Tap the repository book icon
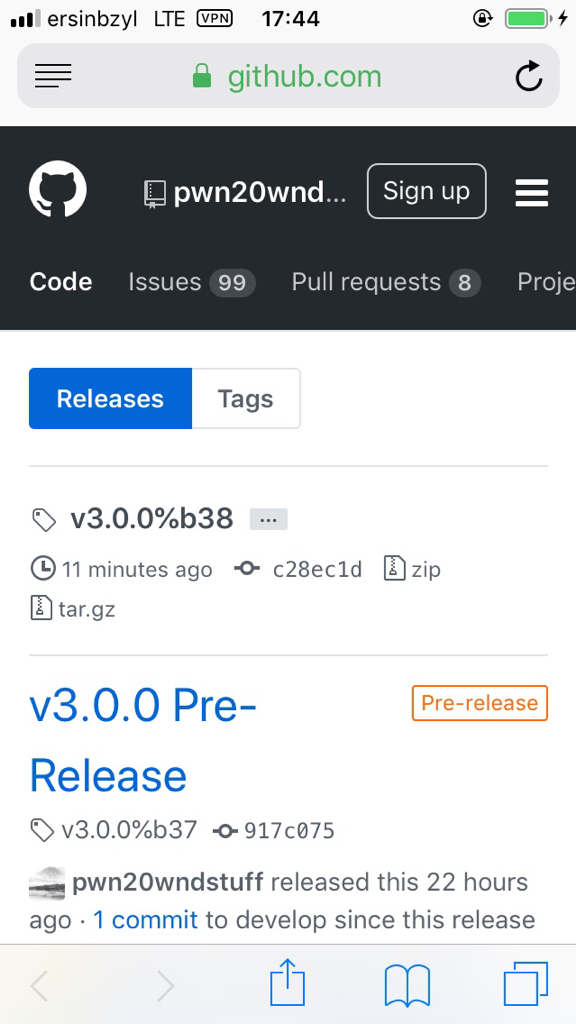The image size is (576, 1024). pyautogui.click(x=155, y=194)
